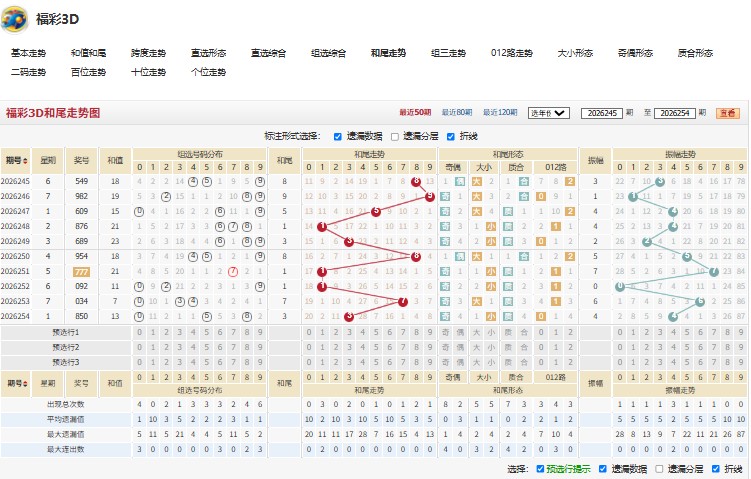Click prize number 982 in row 2026246
Screen dimensions: 751x479
pyautogui.click(x=81, y=196)
